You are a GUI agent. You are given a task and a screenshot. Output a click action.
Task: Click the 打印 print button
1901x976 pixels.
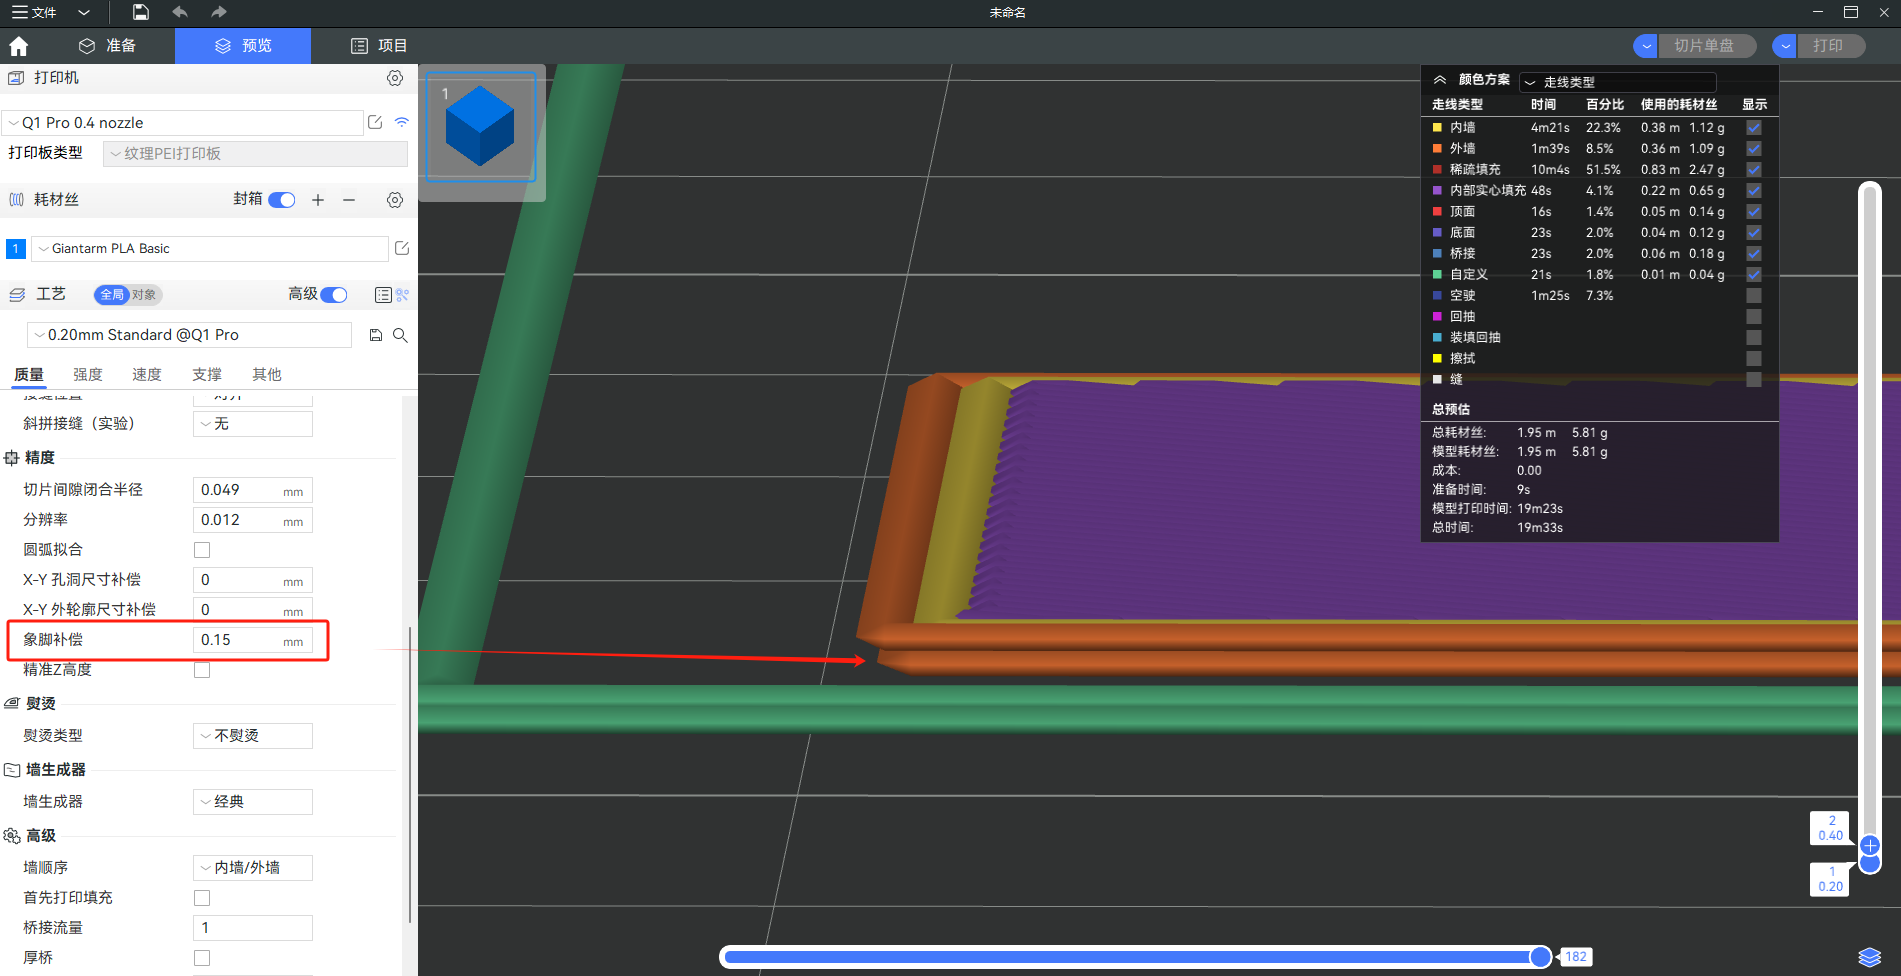coord(1828,46)
